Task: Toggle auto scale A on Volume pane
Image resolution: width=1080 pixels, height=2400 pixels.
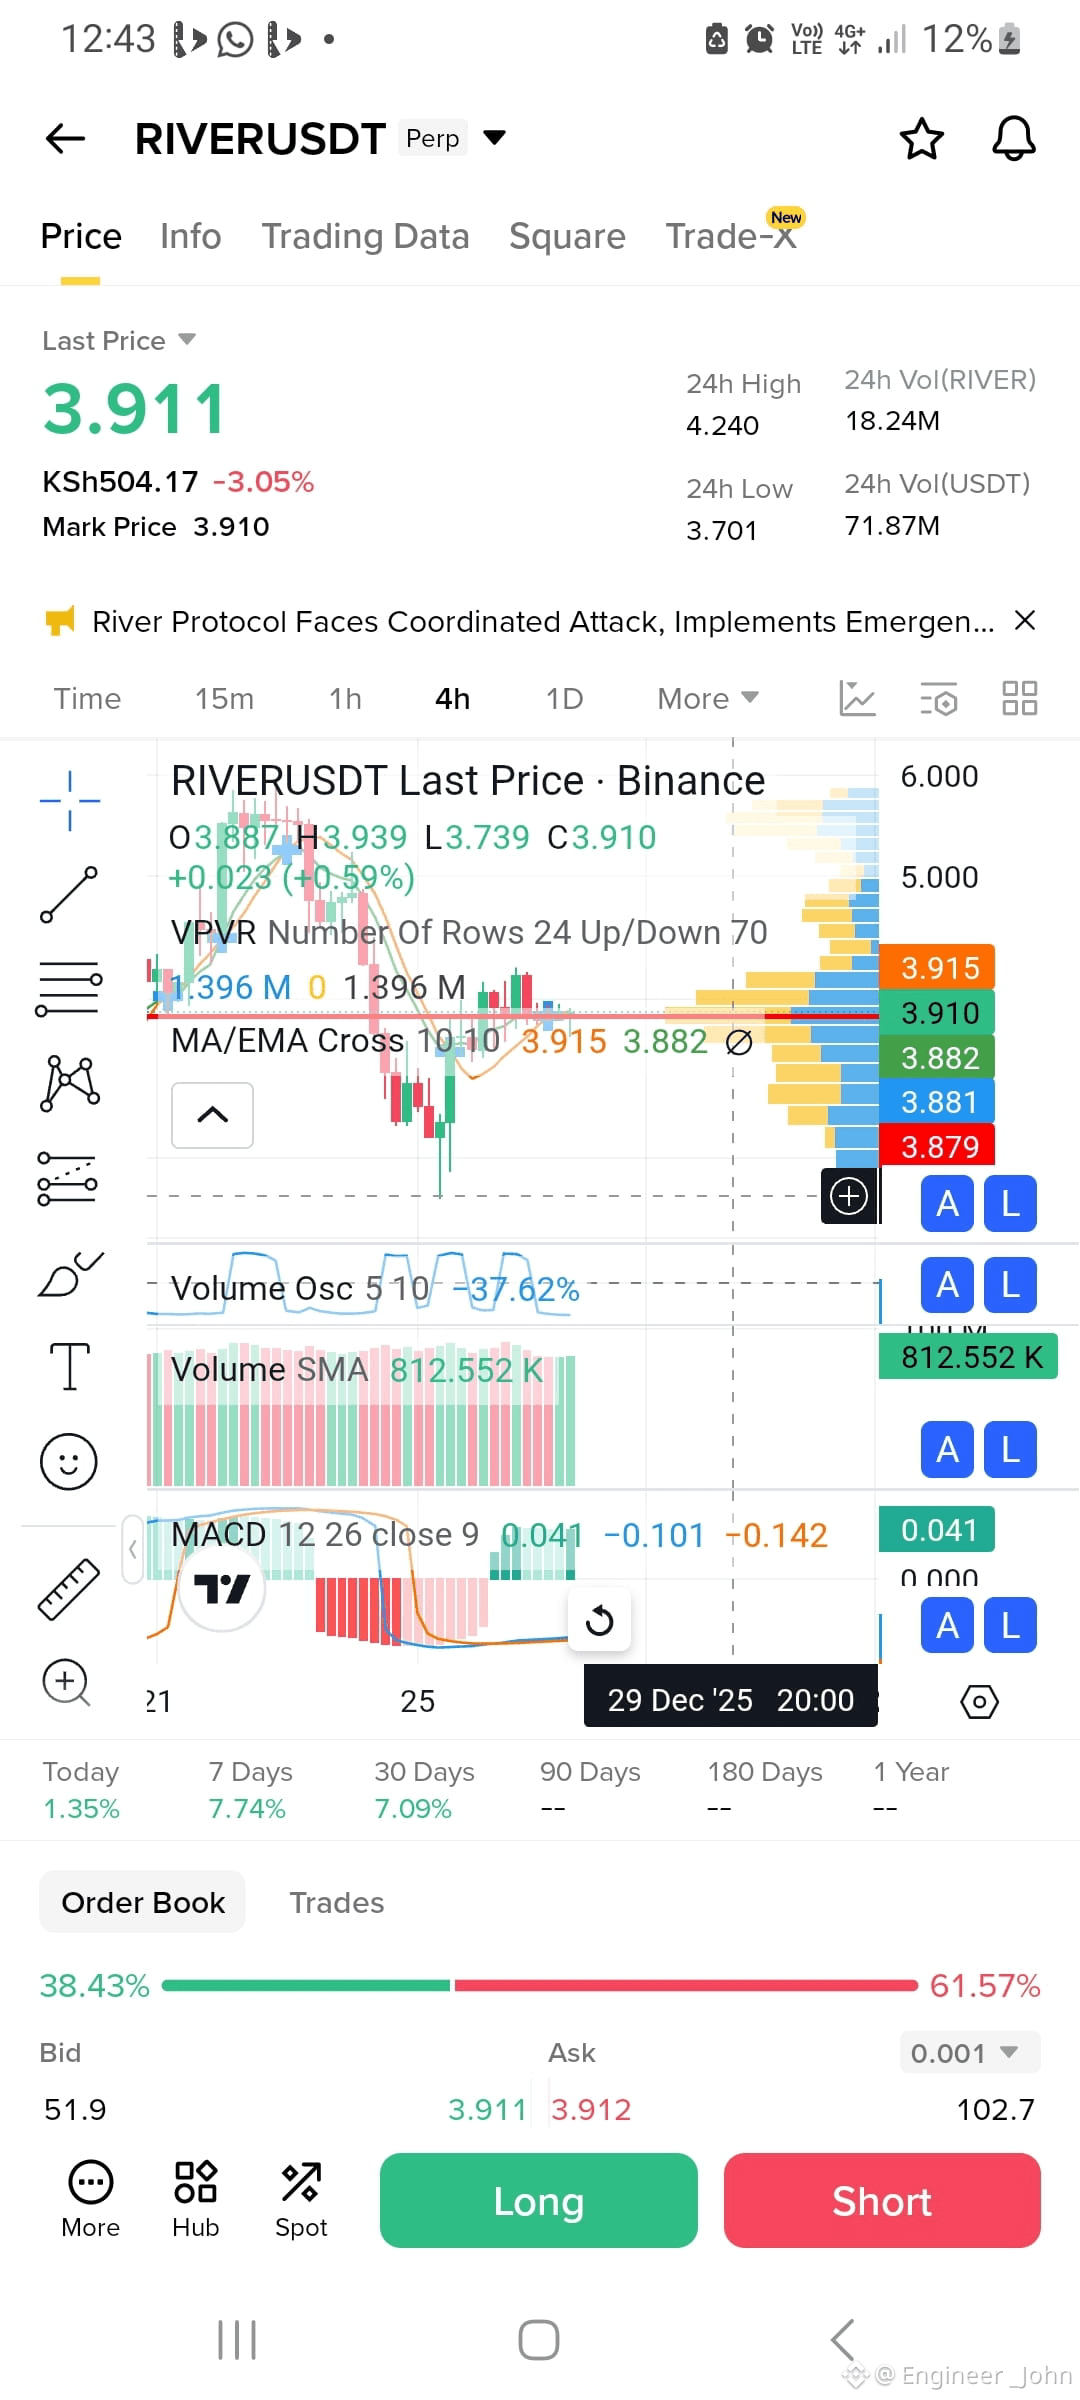Action: tap(947, 1450)
